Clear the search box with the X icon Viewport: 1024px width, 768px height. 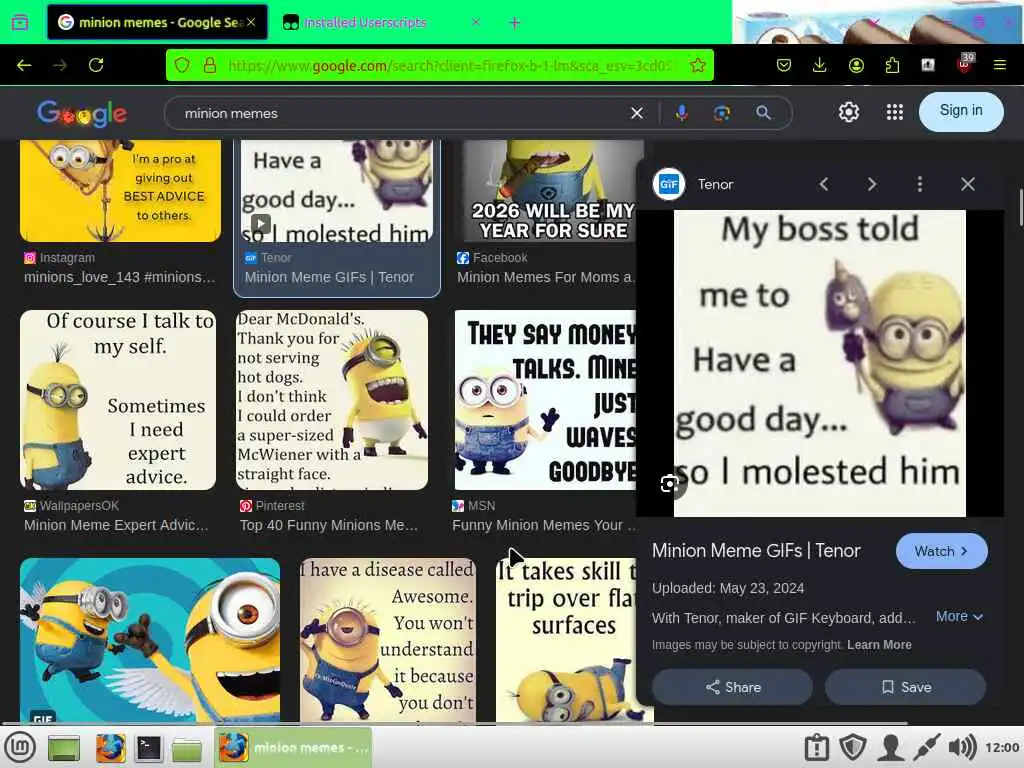point(637,114)
